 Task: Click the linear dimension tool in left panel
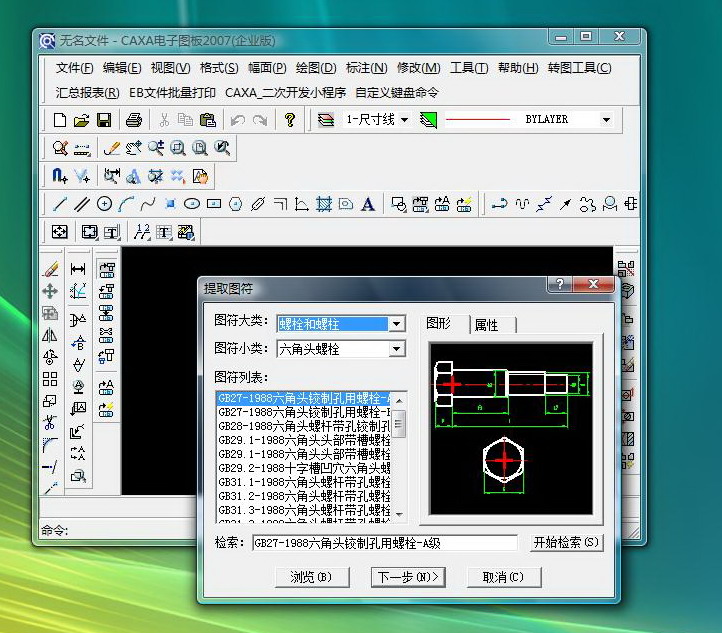coord(78,268)
